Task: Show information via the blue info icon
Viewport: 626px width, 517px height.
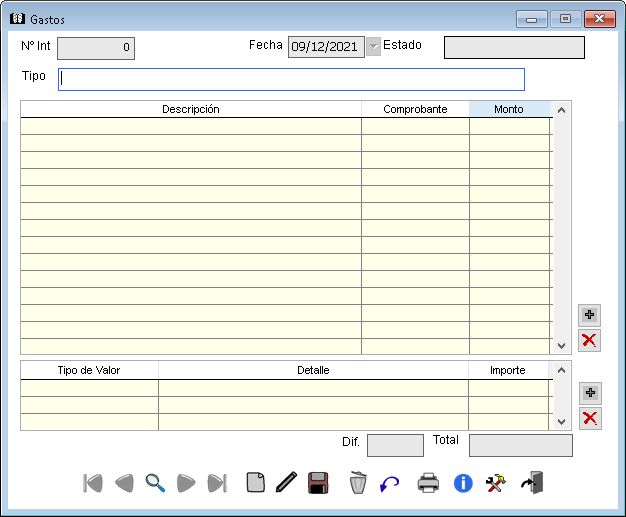Action: [463, 483]
